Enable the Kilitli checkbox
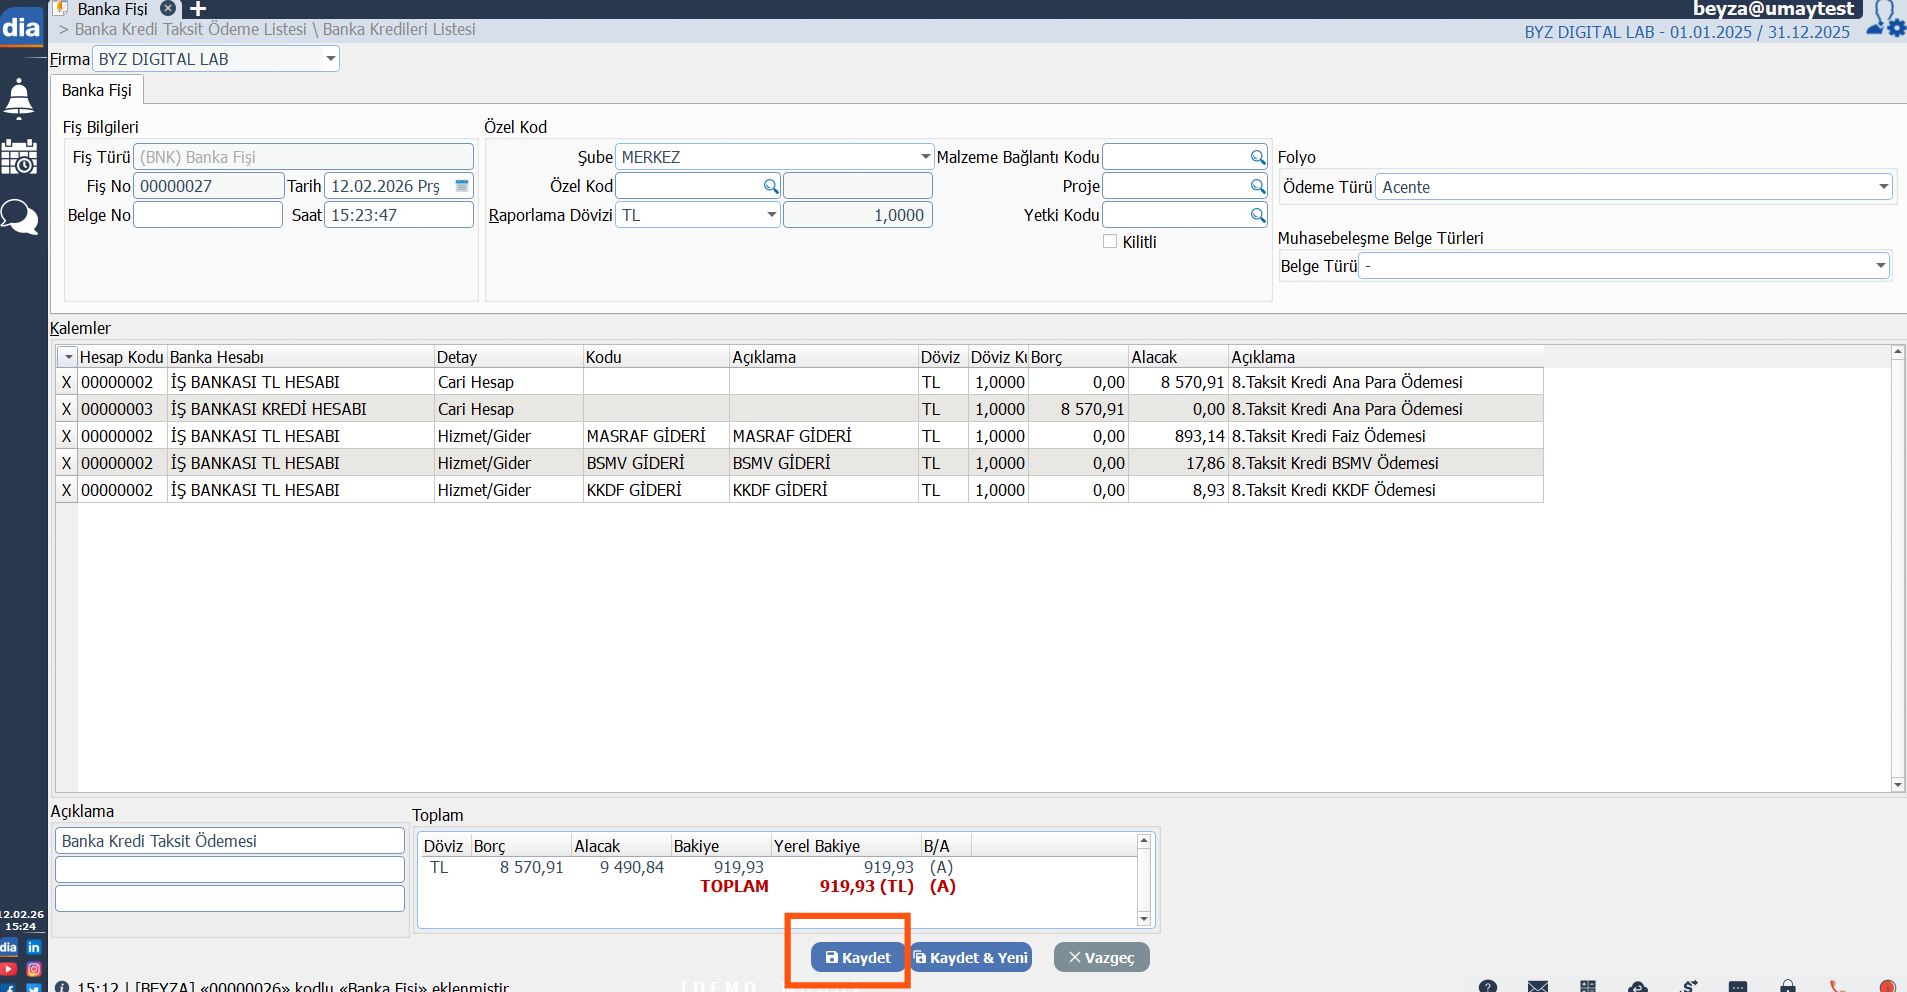Viewport: 1907px width, 992px height. pos(1110,242)
